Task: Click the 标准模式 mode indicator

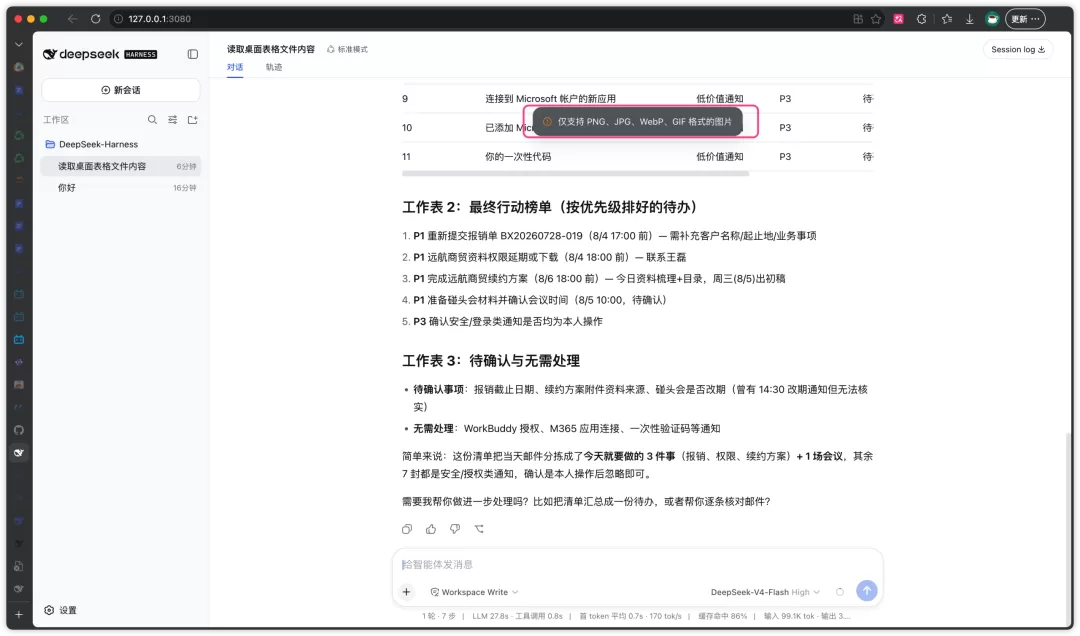Action: [x=347, y=50]
